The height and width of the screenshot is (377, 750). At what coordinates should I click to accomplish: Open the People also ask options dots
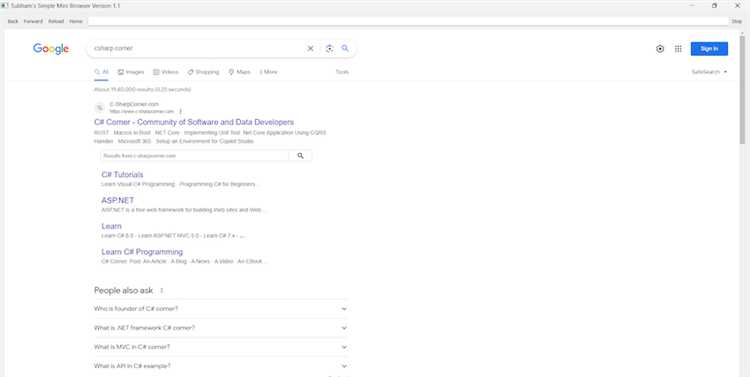[x=162, y=290]
